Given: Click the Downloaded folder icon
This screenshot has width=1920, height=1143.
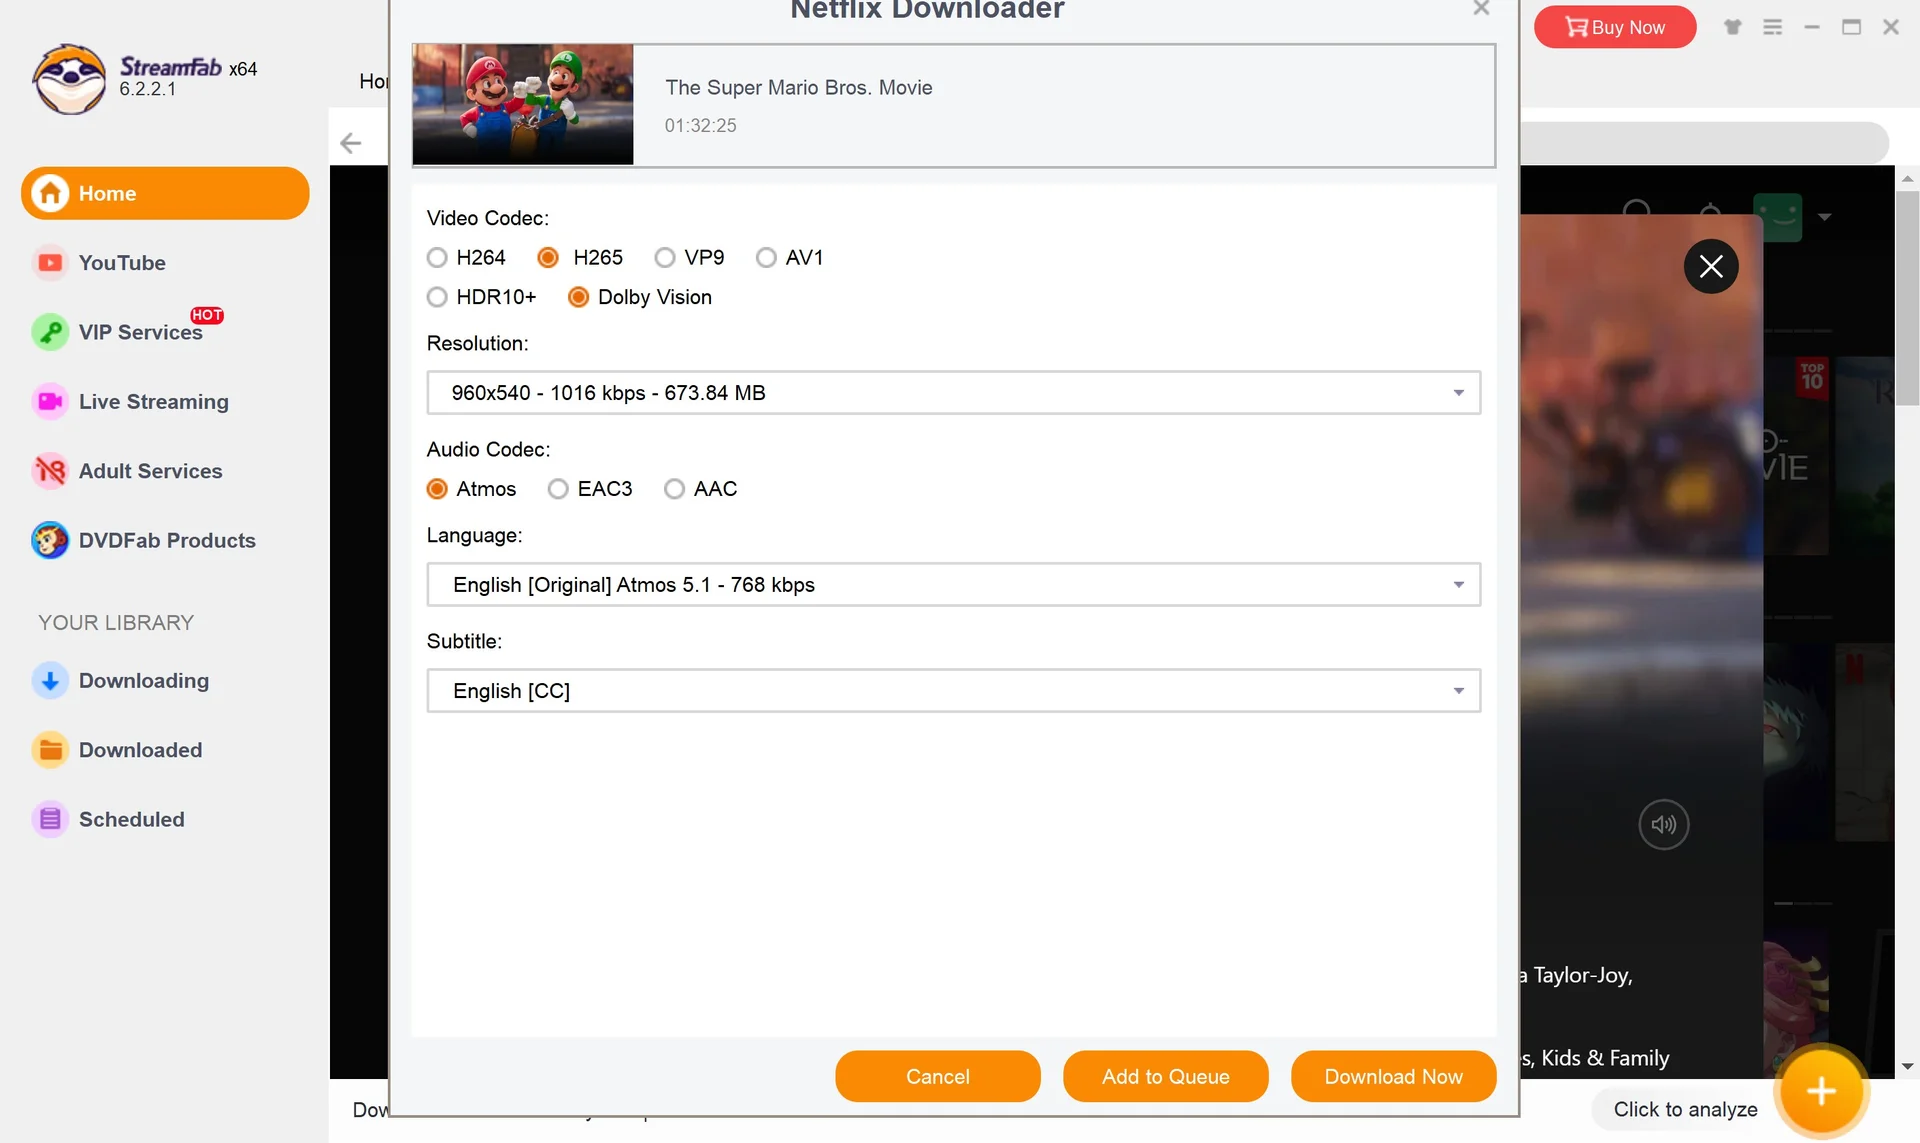Looking at the screenshot, I should 50,750.
